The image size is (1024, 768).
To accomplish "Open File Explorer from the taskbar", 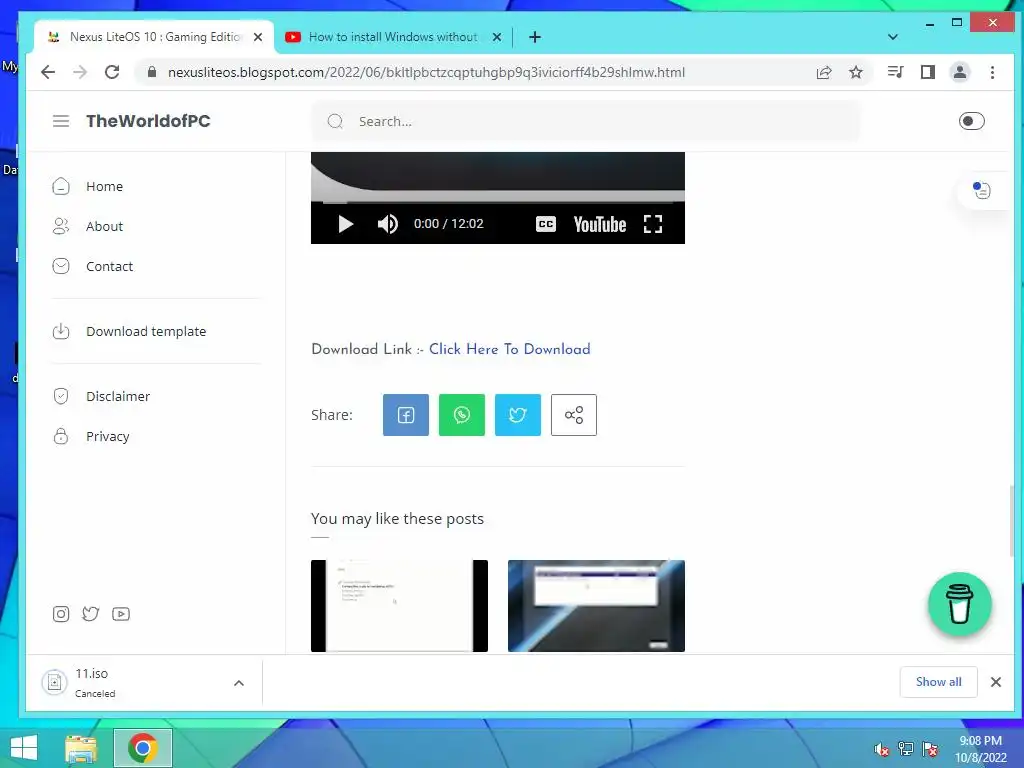I will pyautogui.click(x=81, y=748).
